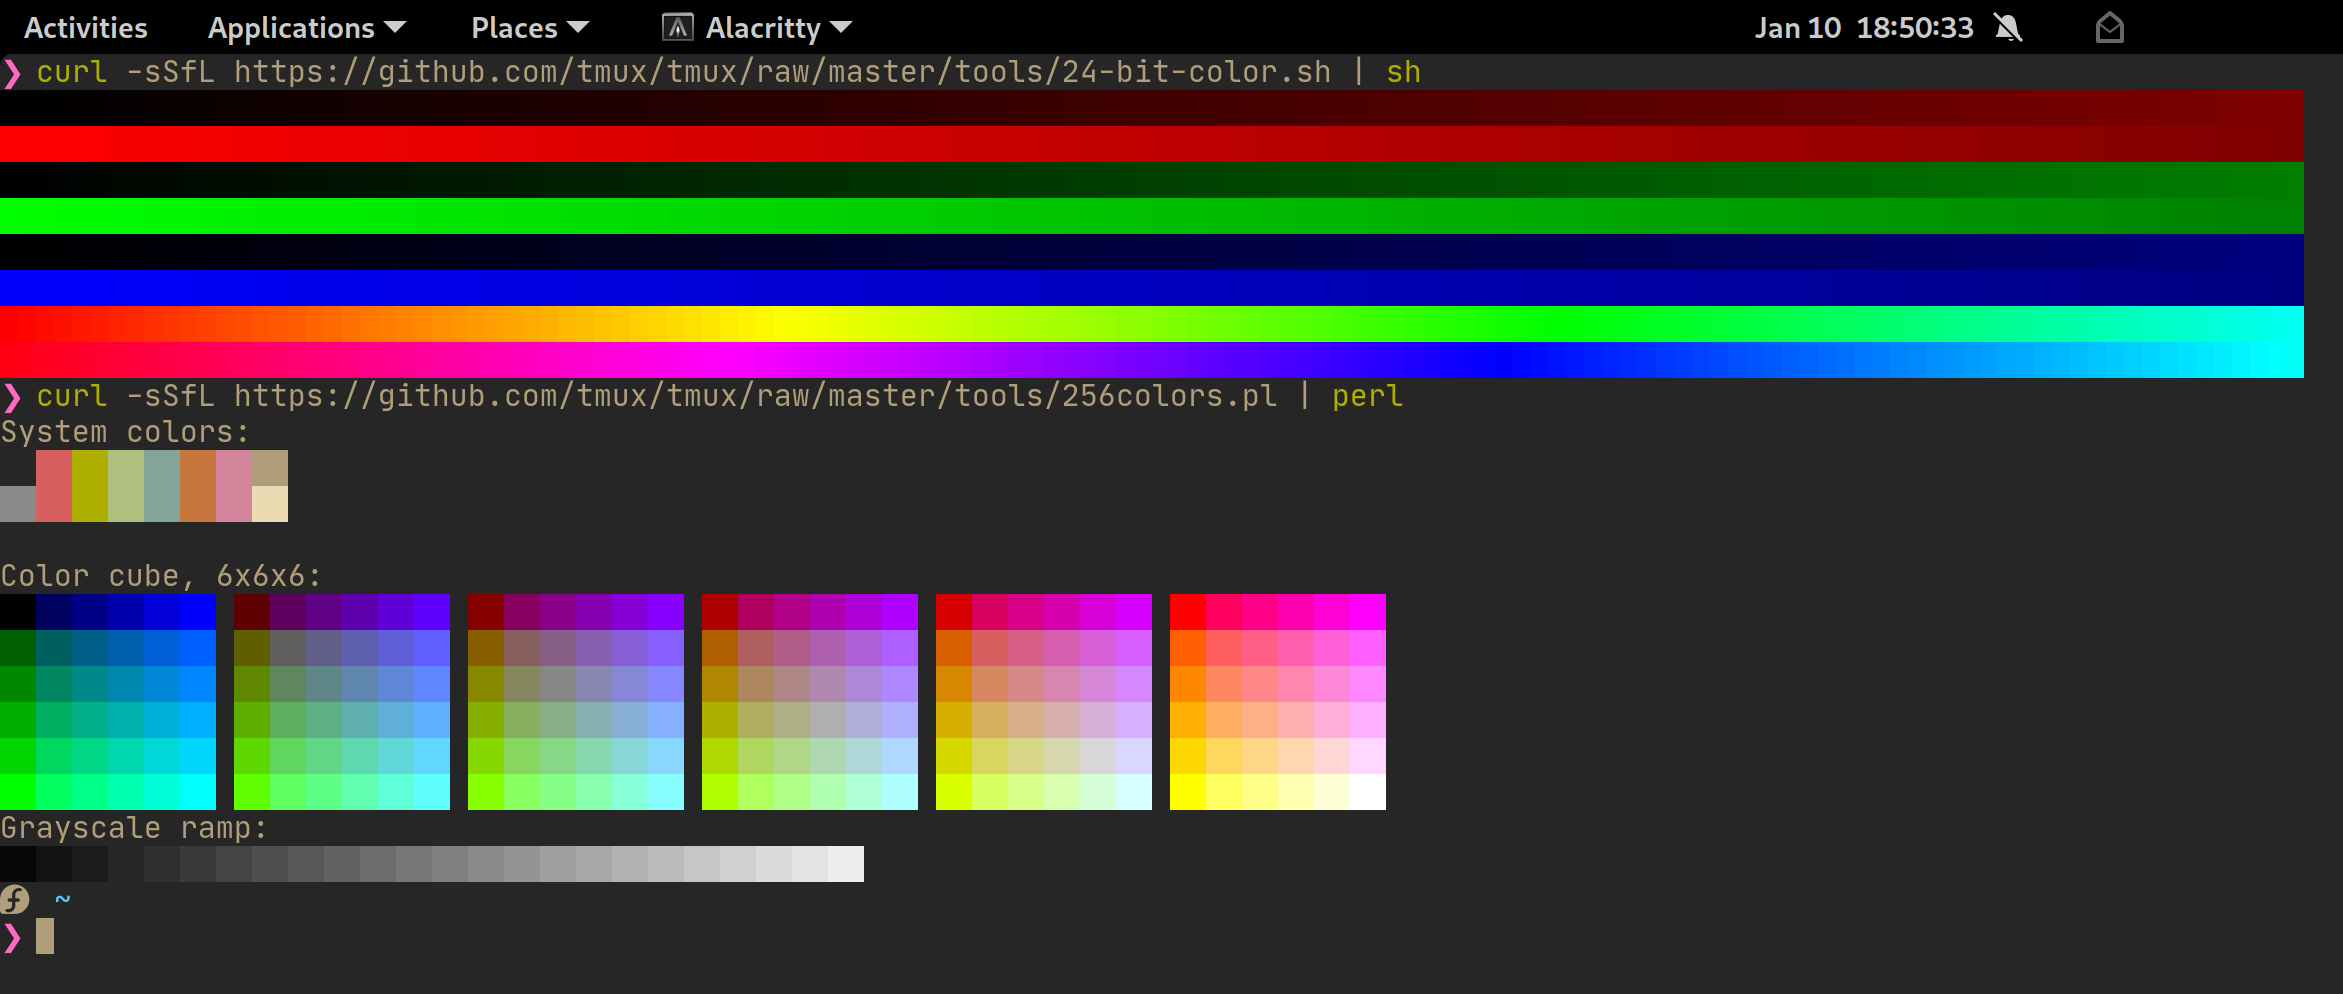The height and width of the screenshot is (994, 2343).
Task: Click the cream bright-white system color swatch
Action: click(270, 504)
